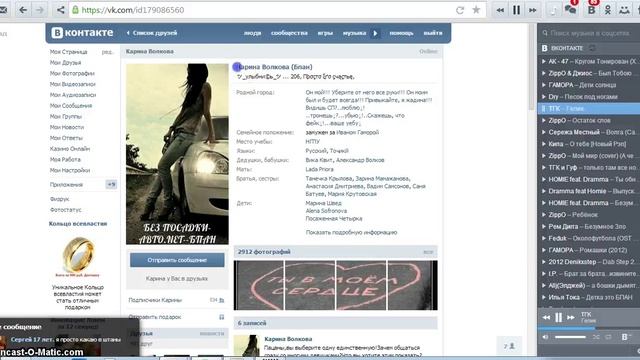Open Мои Настройки in sidebar

pyautogui.click(x=70, y=170)
